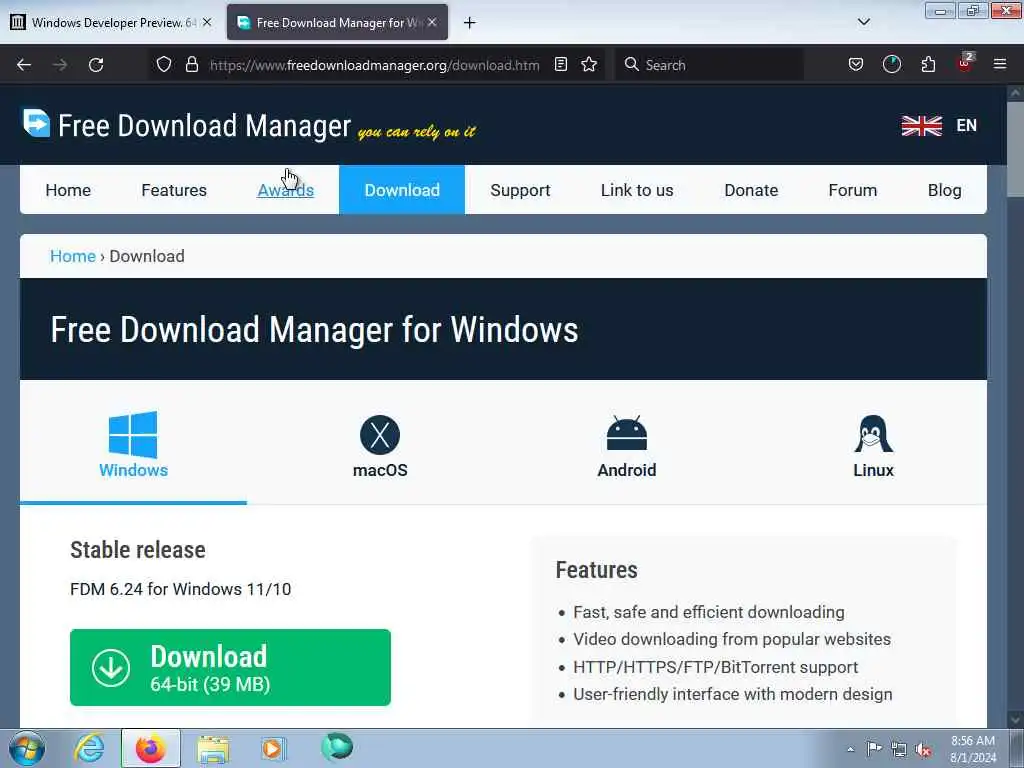This screenshot has width=1024, height=768.
Task: Select the Free Download Manager browser tab
Action: point(337,23)
